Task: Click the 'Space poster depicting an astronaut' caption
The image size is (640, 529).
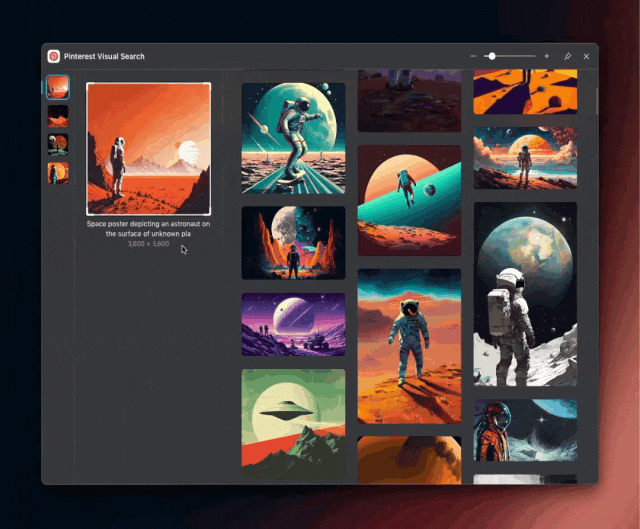Action: tap(148, 229)
